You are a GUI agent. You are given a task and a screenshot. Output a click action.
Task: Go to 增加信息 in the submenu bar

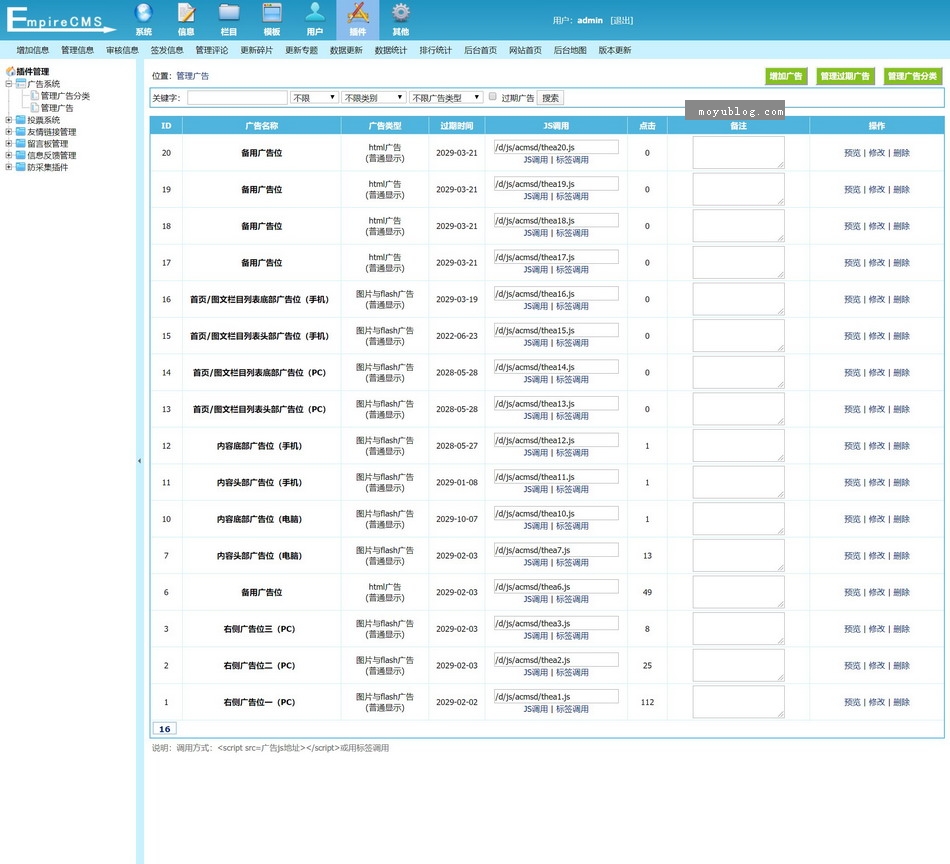[33, 50]
